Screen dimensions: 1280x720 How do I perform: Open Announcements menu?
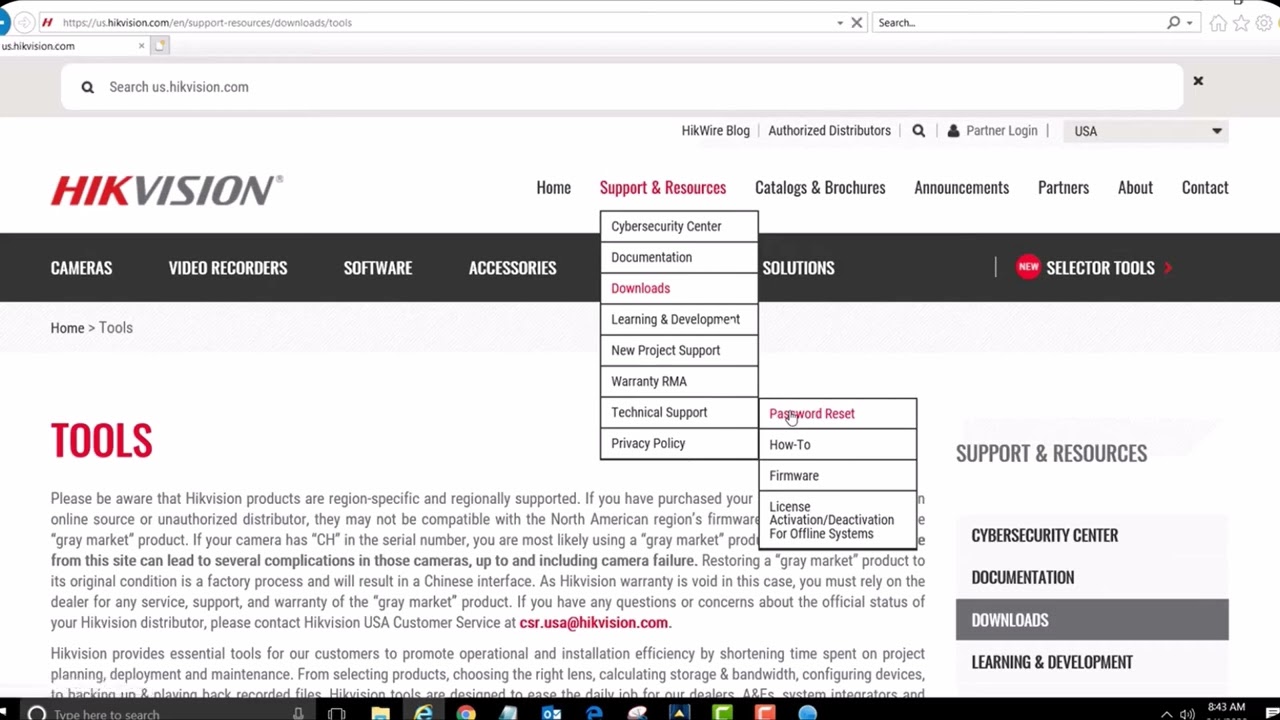point(961,188)
